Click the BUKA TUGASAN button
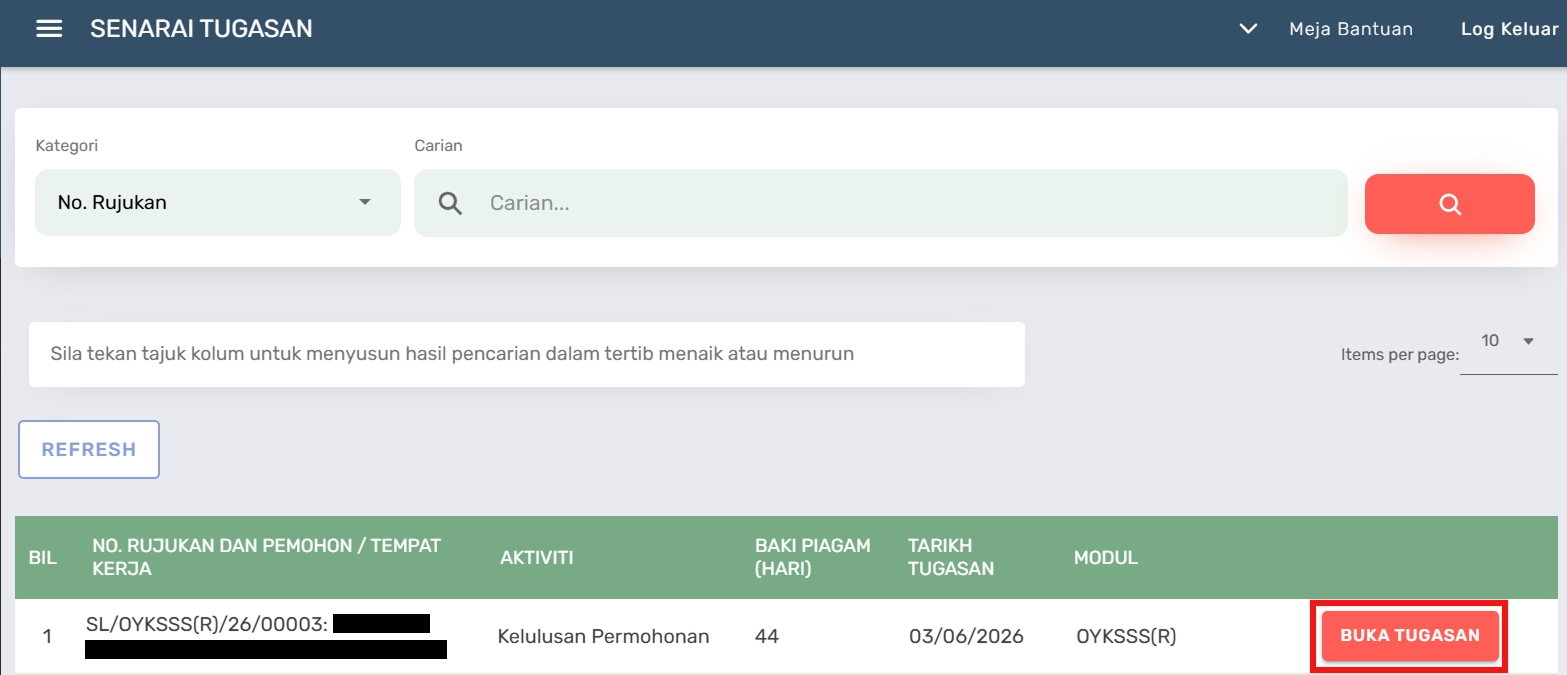1567x675 pixels. [x=1410, y=636]
